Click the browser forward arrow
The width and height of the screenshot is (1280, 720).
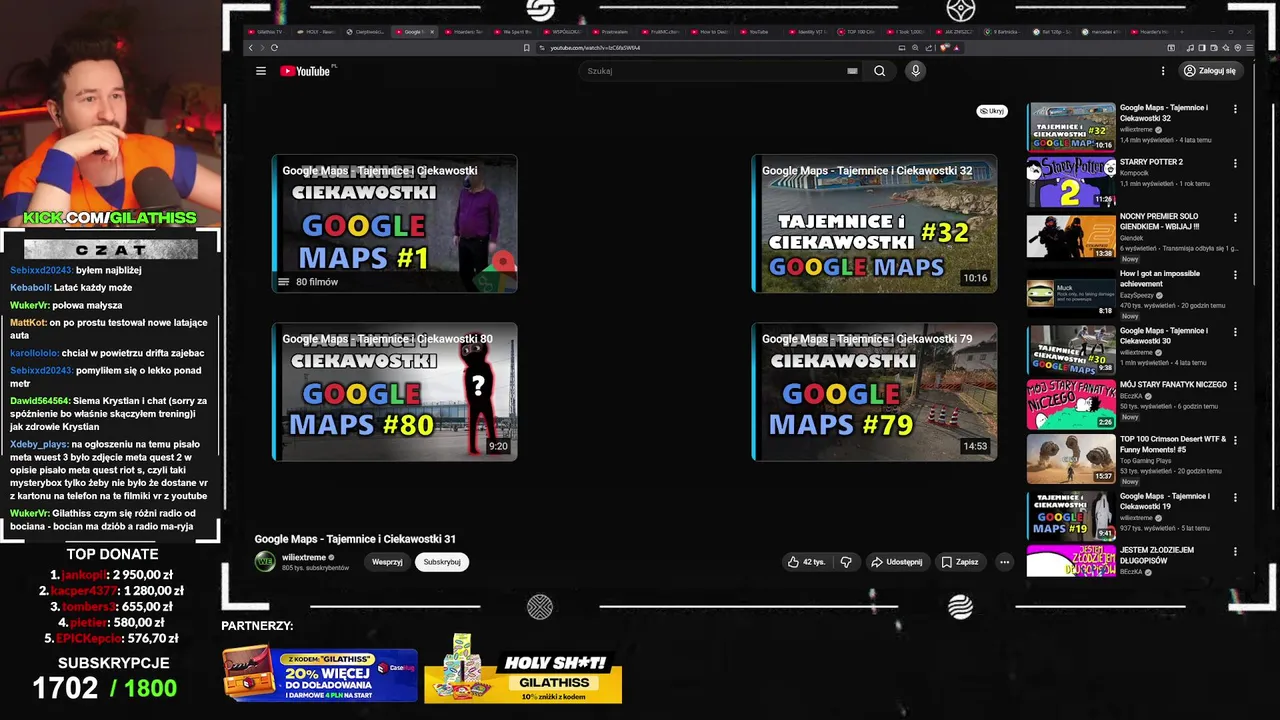pyautogui.click(x=263, y=48)
